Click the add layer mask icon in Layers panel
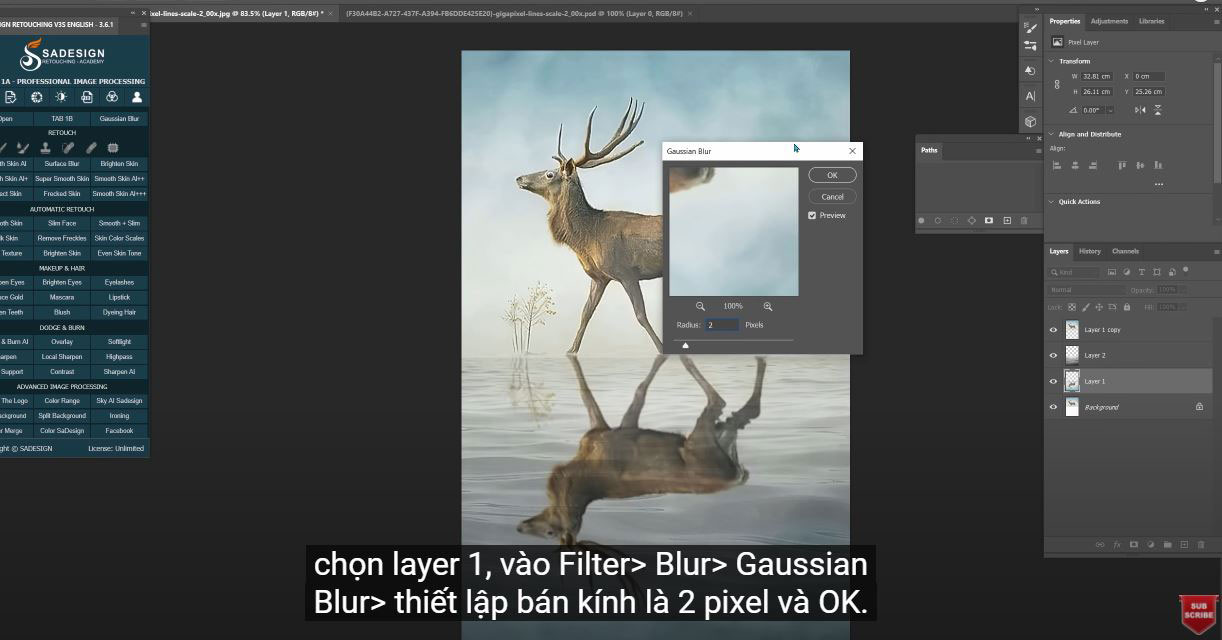 [x=1134, y=545]
